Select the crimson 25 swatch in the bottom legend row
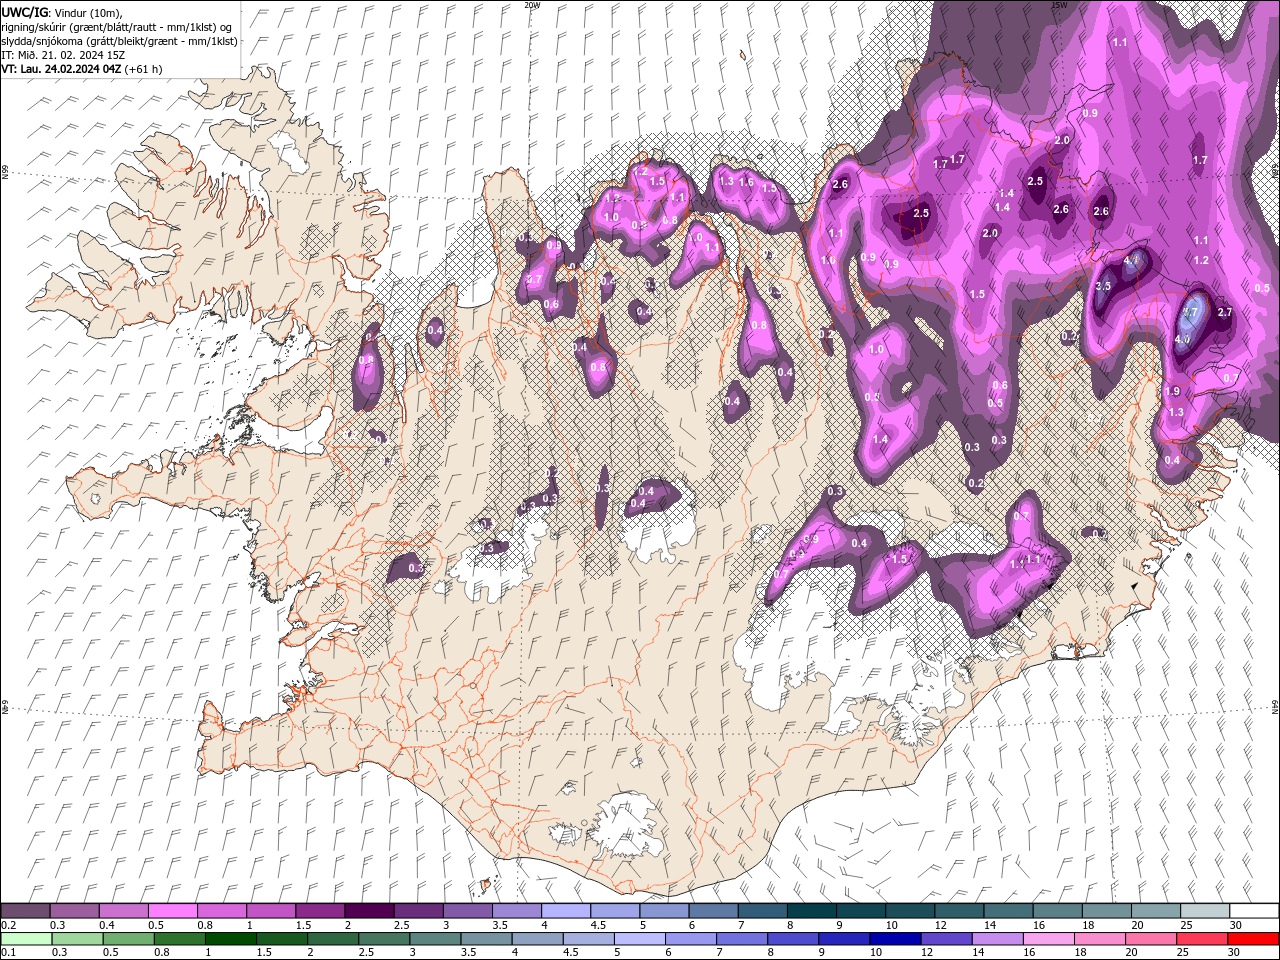The height and width of the screenshot is (960, 1280). point(1202,939)
